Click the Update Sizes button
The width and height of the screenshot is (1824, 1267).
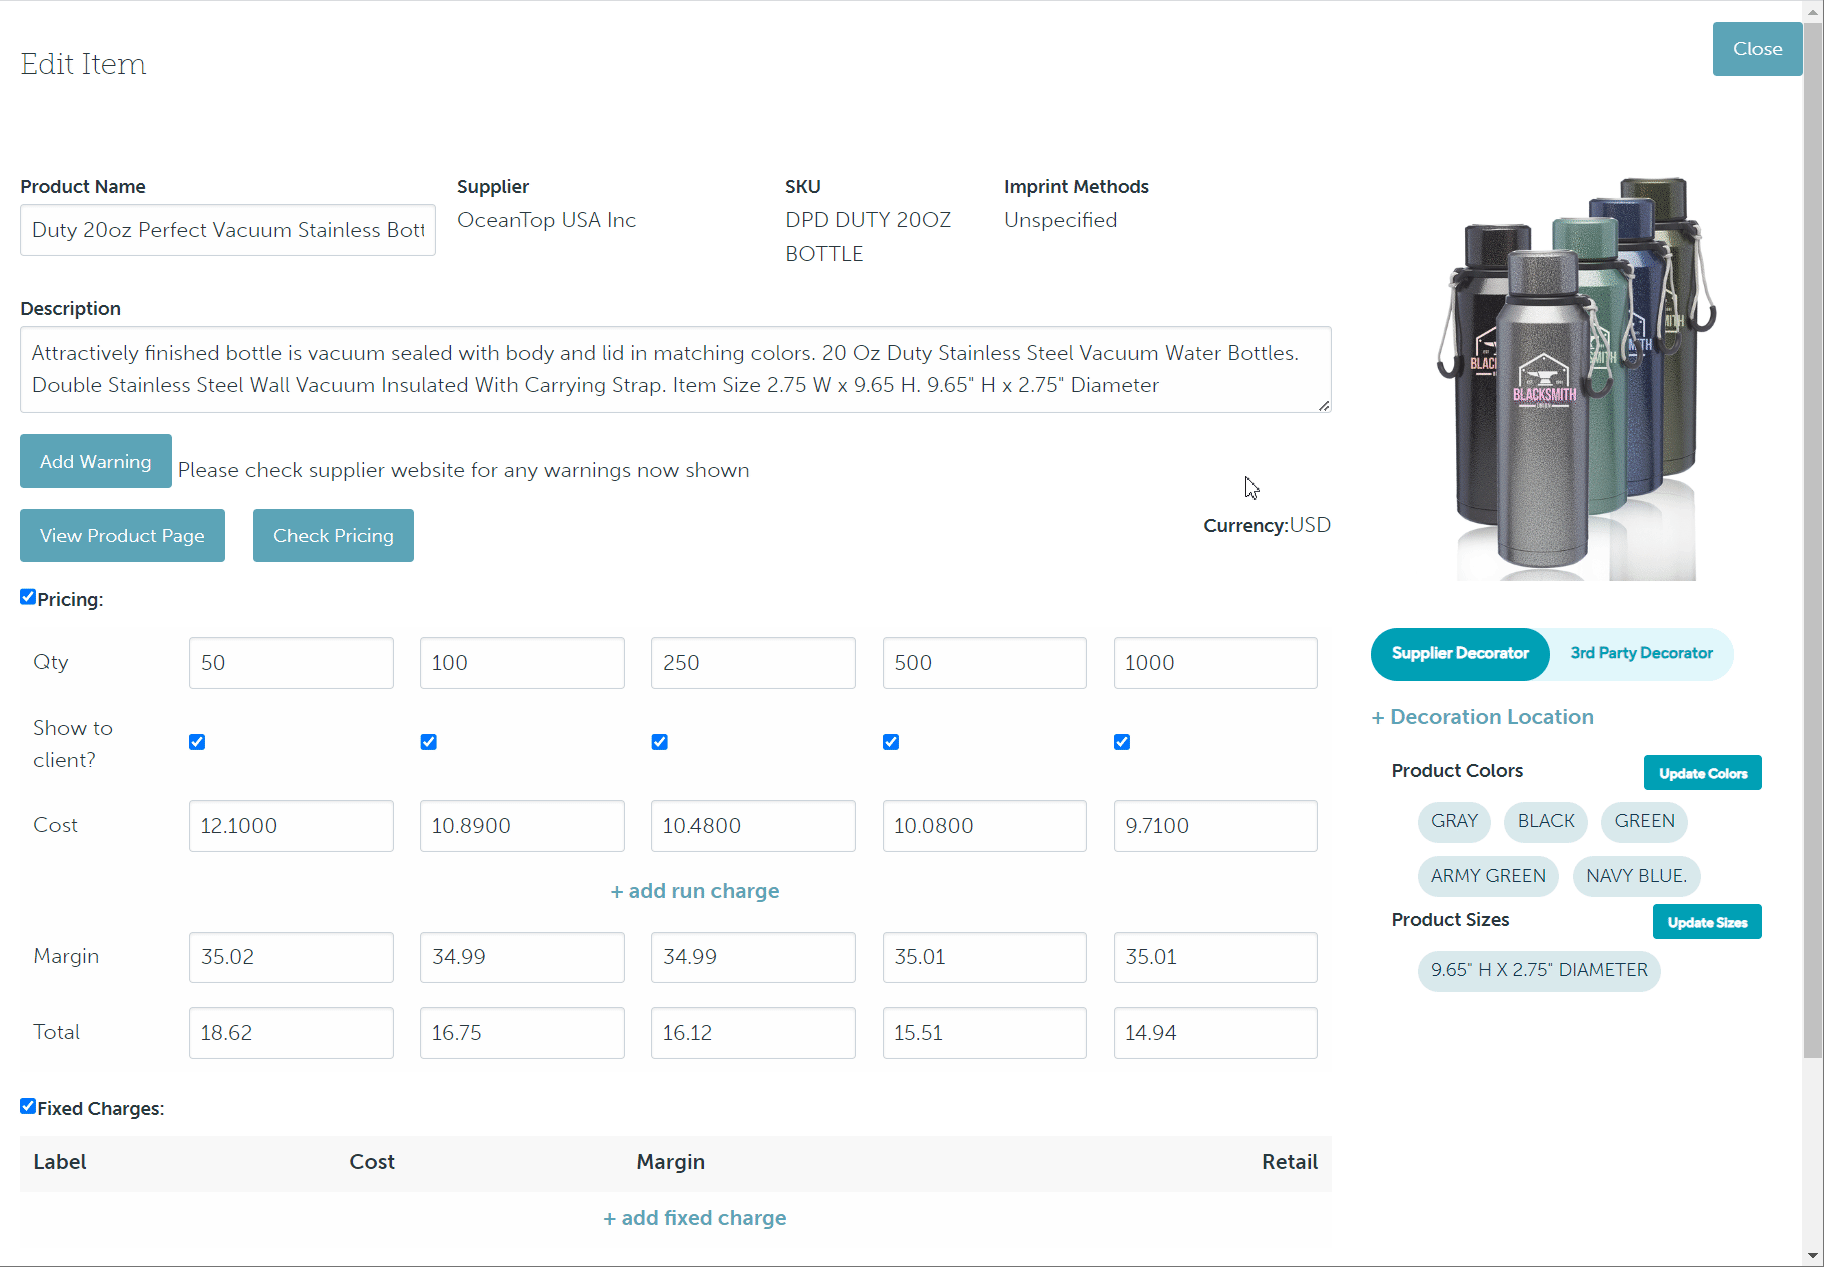(x=1706, y=921)
